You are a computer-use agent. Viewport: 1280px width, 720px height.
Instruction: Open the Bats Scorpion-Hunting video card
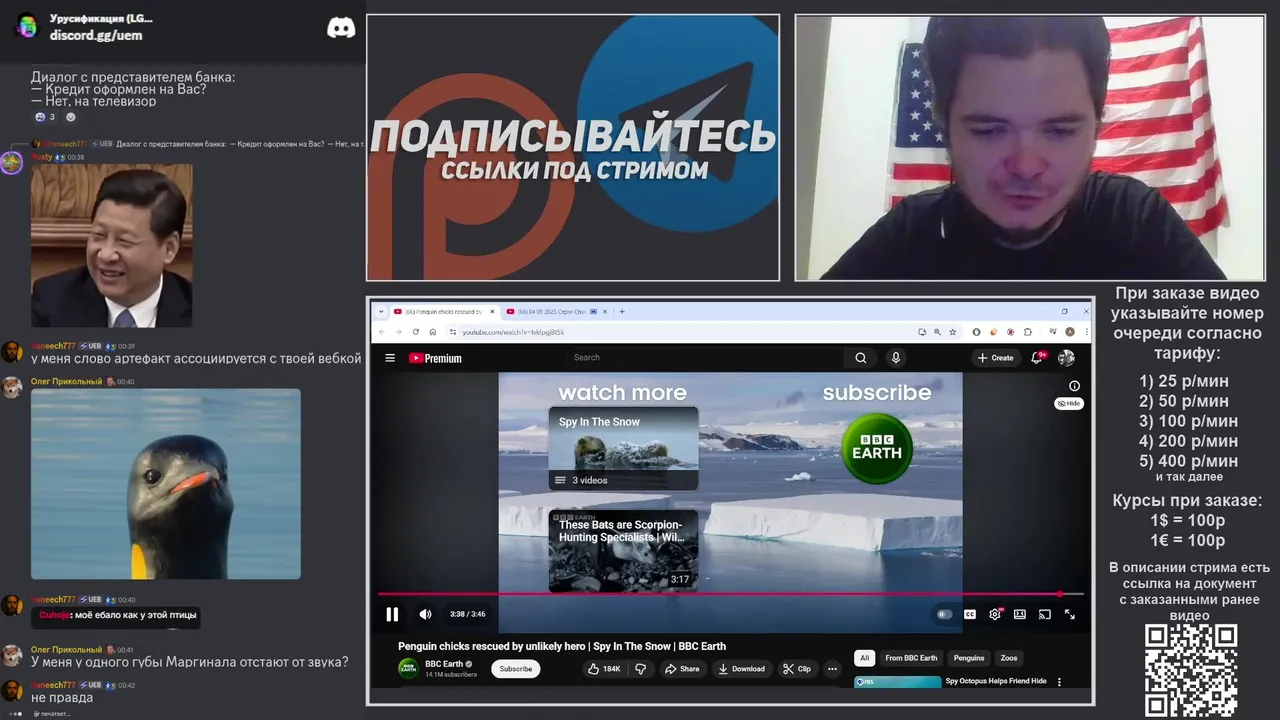pyautogui.click(x=623, y=550)
